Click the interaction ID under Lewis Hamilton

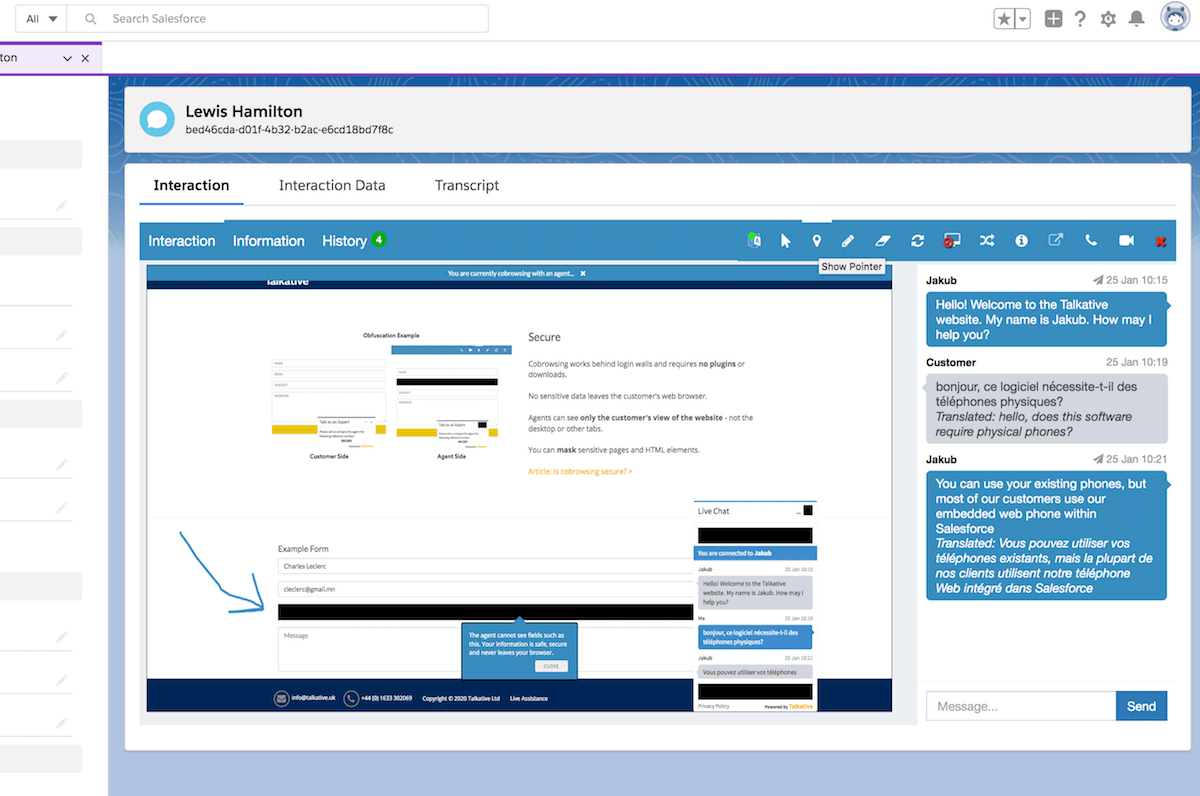(290, 130)
